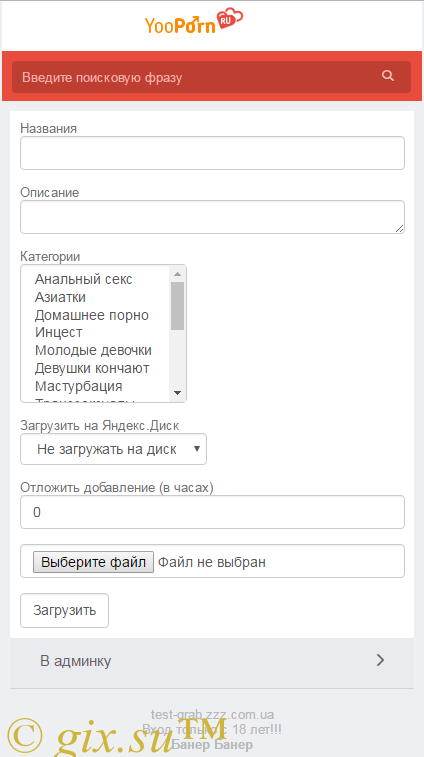Open the Не загружать на диск dropdown

click(113, 449)
